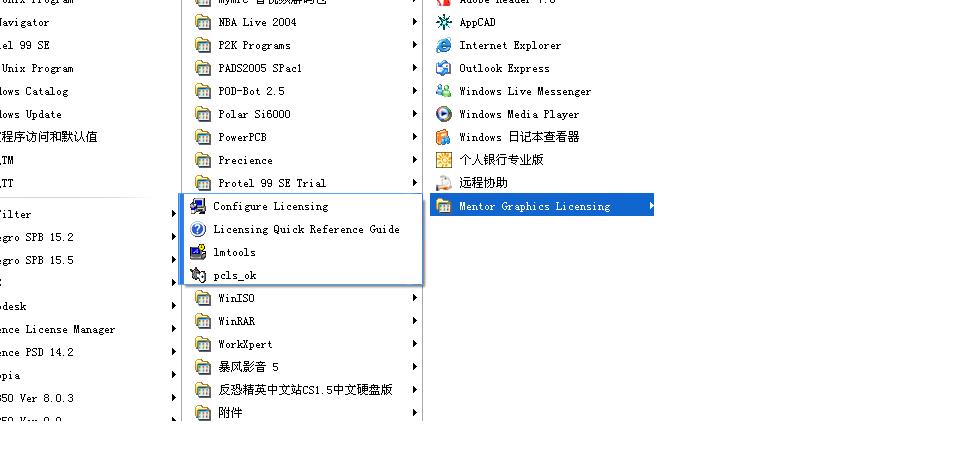Open Windows Live Messenger icon
Viewport: 962px width, 471px height.
tap(444, 91)
